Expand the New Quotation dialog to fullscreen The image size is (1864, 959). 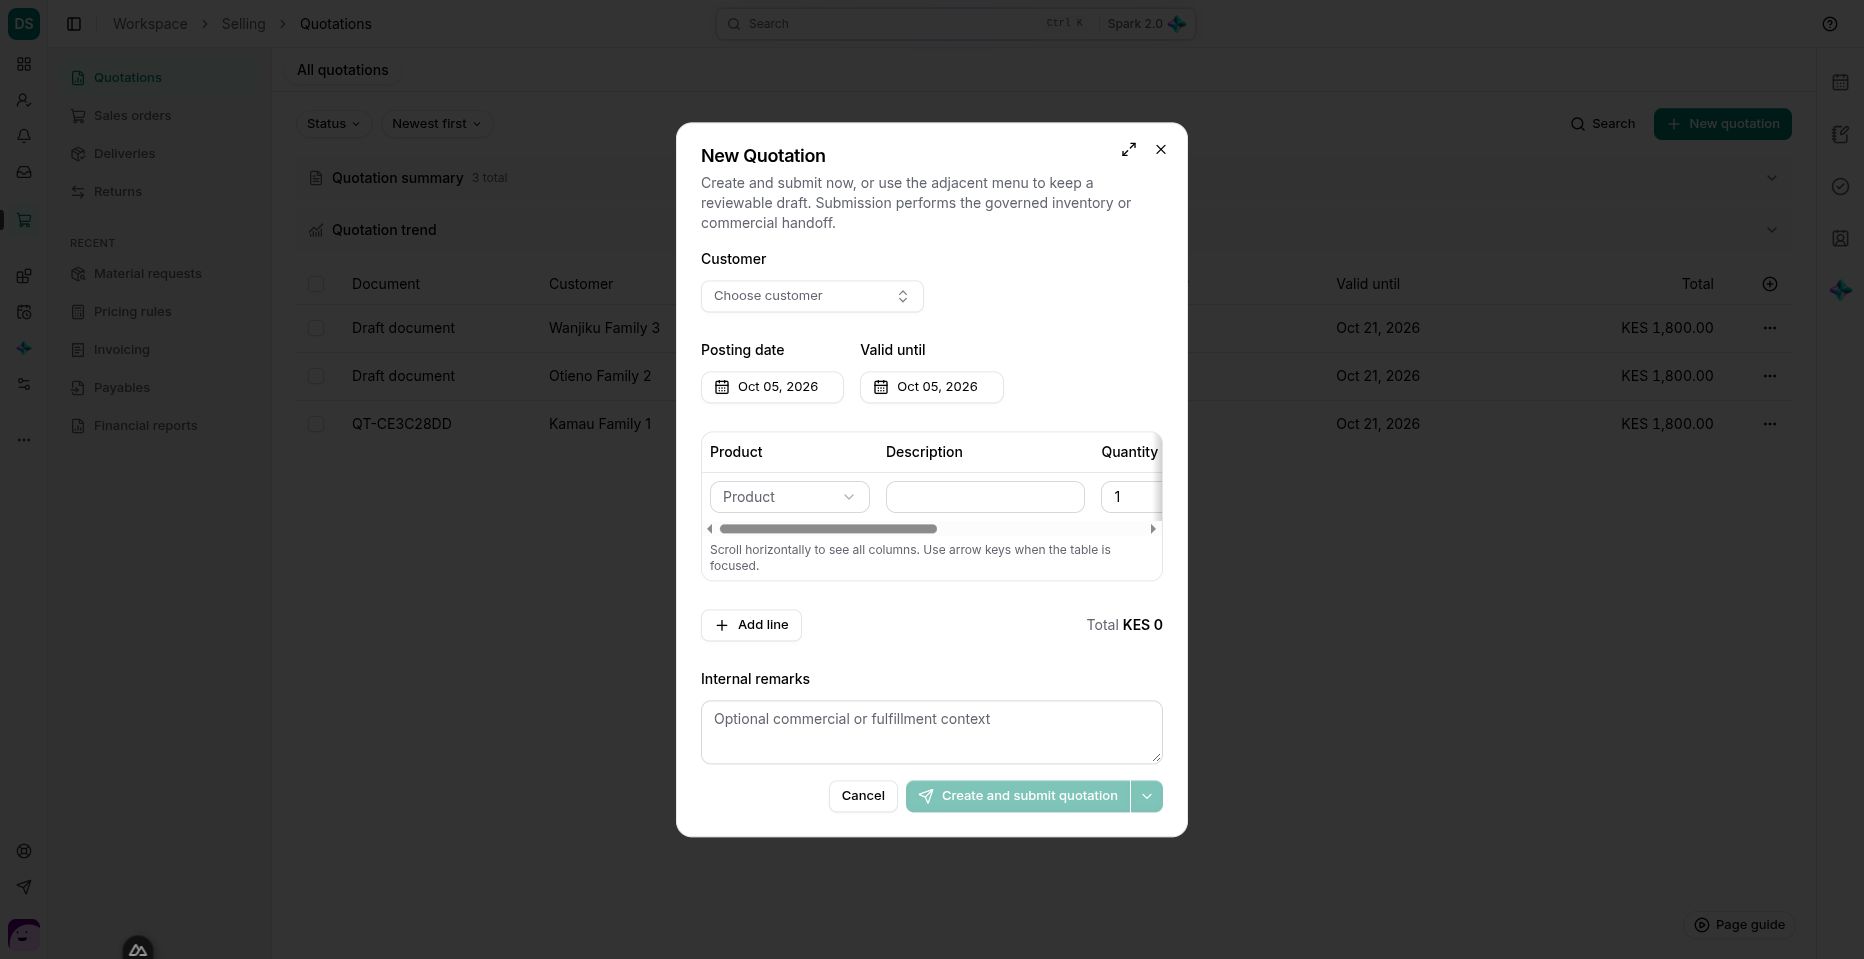pos(1129,149)
